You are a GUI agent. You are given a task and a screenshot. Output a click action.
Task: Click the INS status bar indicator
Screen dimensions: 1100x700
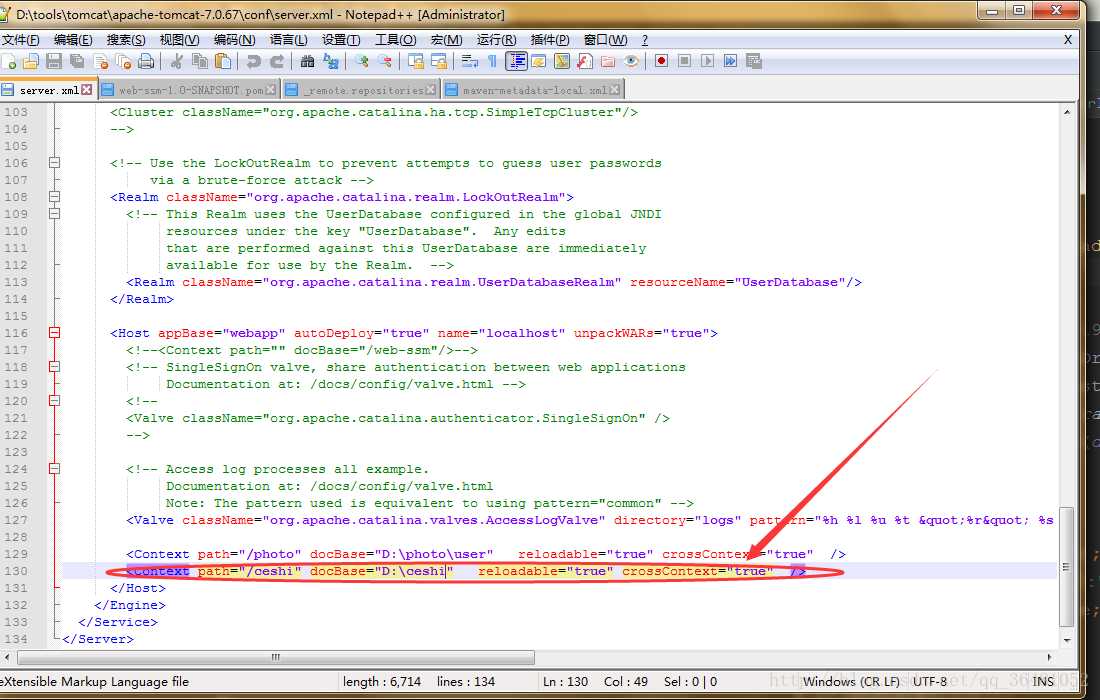(x=1042, y=681)
